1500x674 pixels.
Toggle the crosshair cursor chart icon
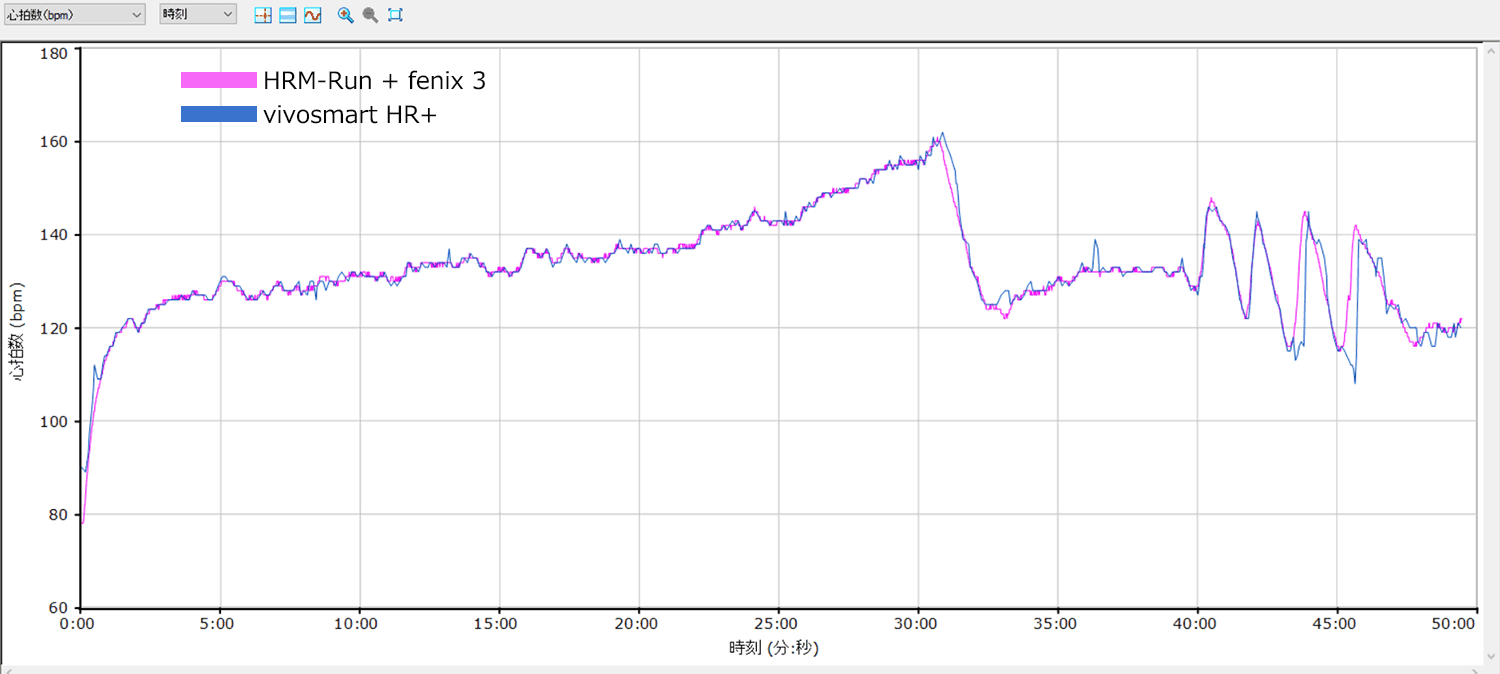click(x=263, y=15)
